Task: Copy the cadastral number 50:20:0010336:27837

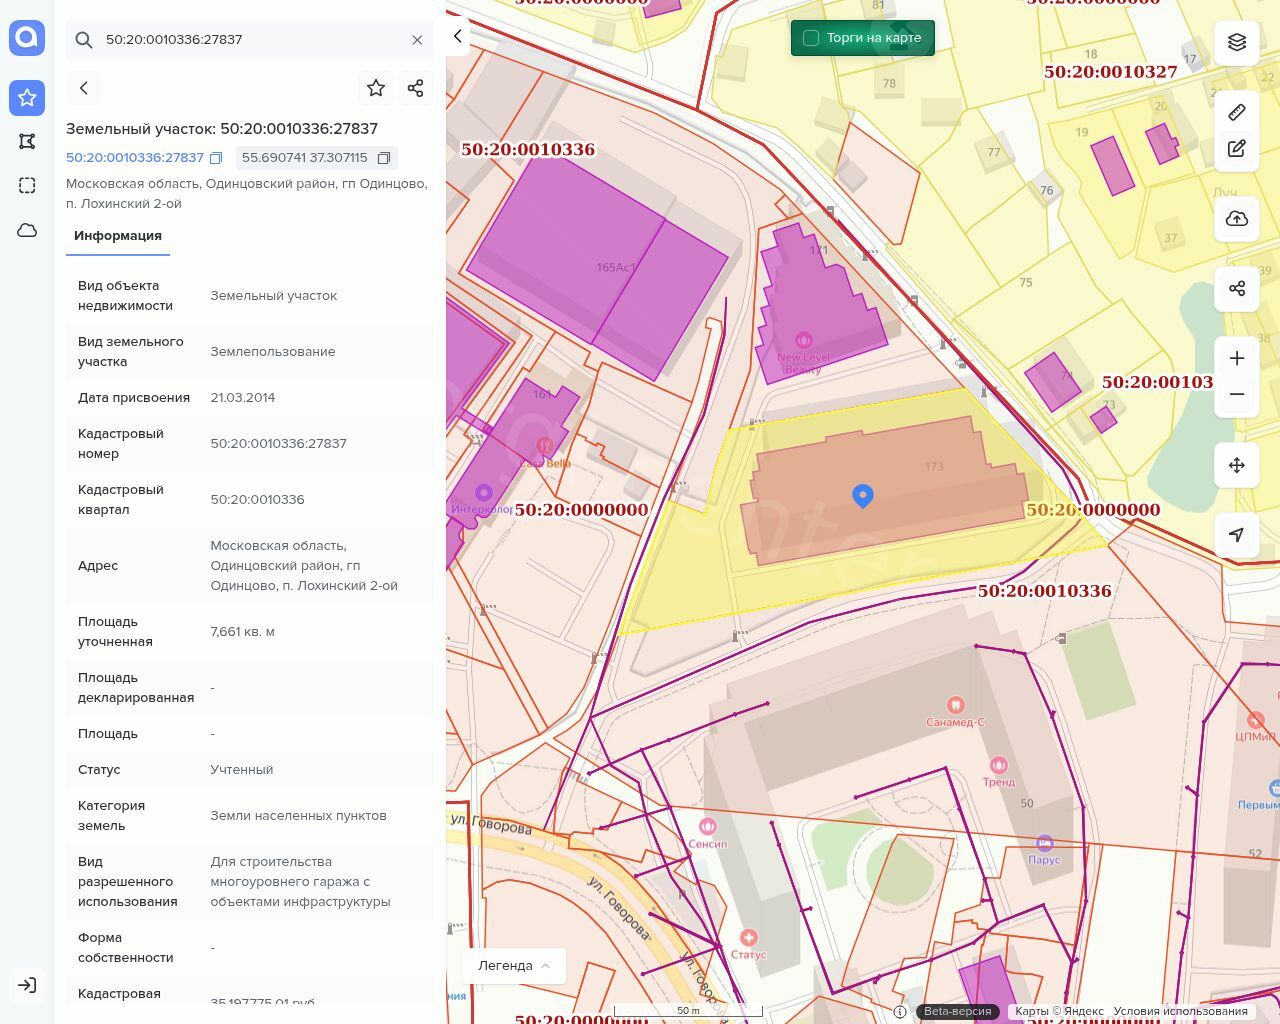Action: [x=216, y=158]
